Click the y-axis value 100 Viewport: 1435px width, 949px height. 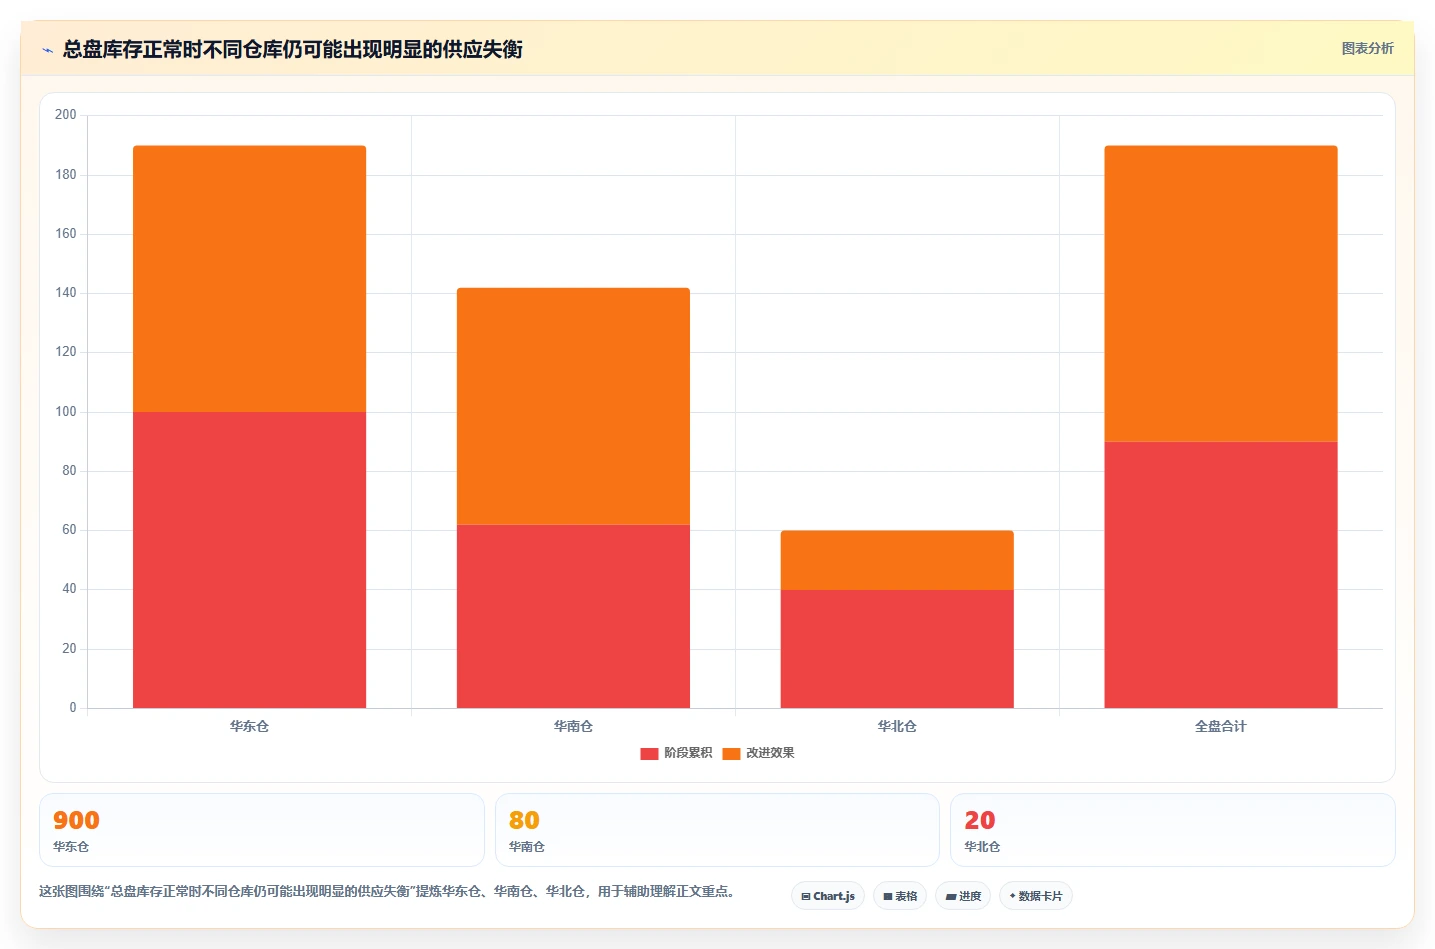coord(66,411)
